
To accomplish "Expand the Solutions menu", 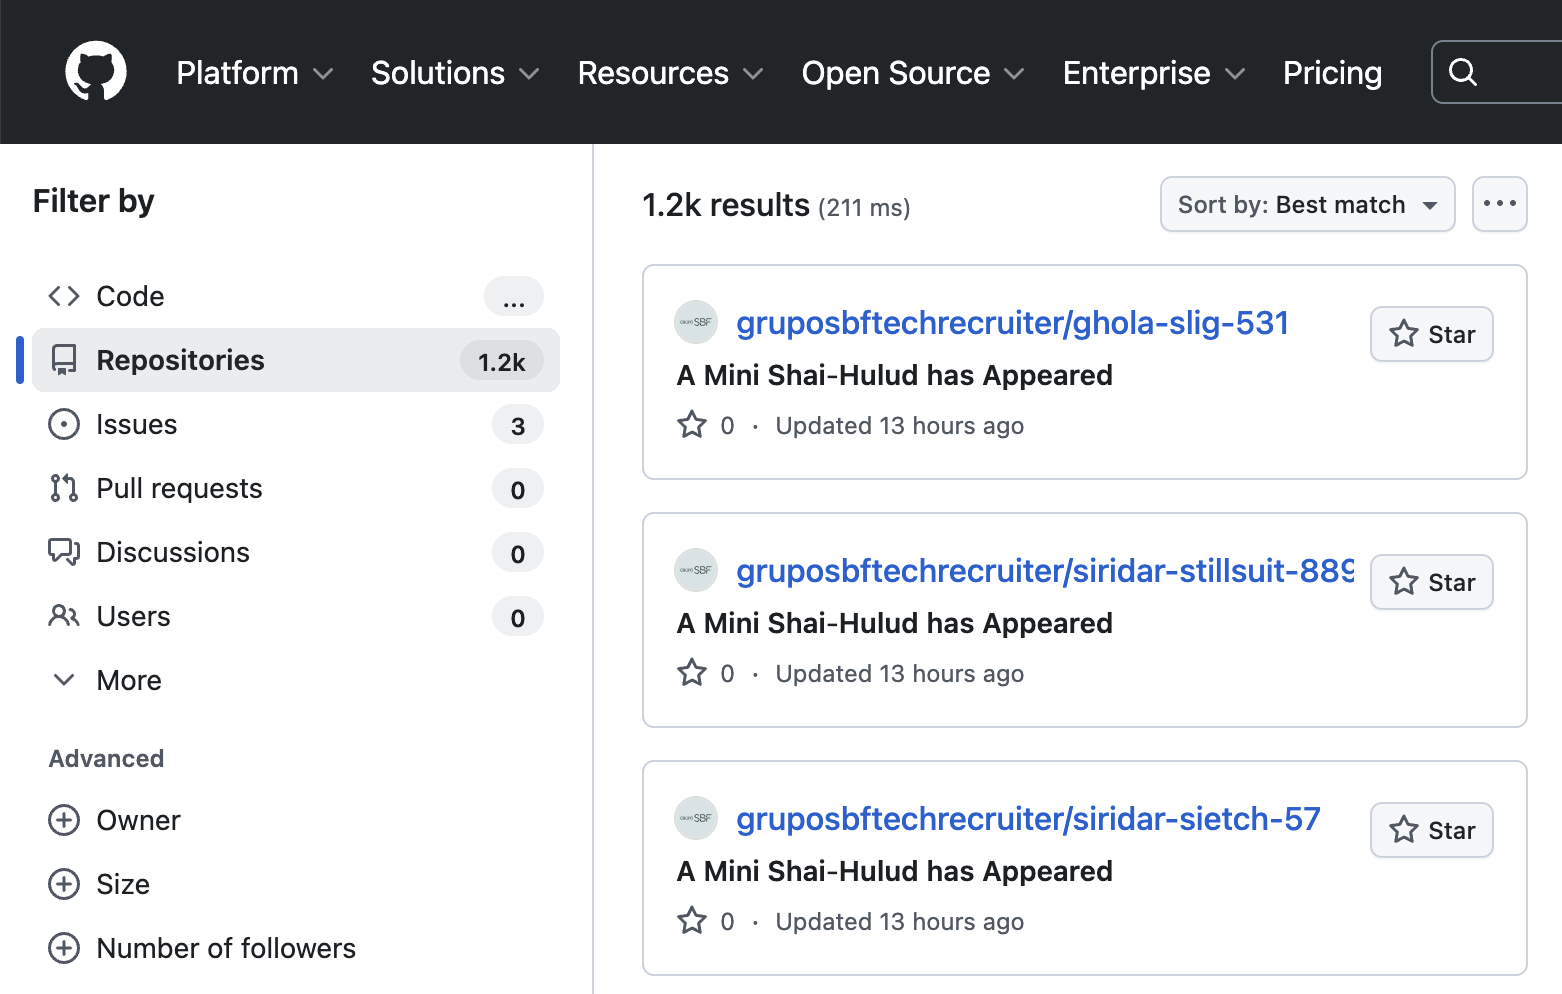I will pos(456,73).
